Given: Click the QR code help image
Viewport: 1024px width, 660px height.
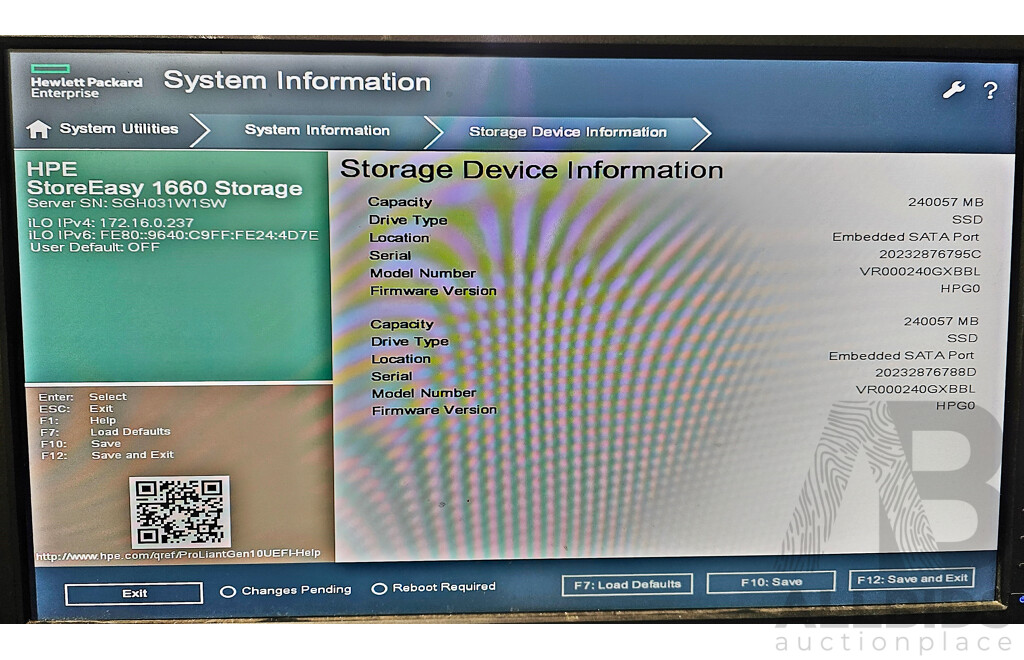Looking at the screenshot, I should point(180,512).
